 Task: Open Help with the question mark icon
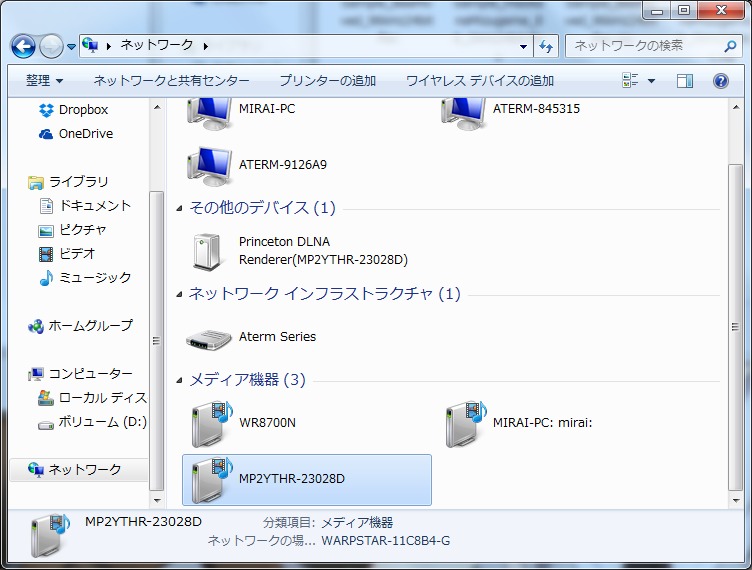pos(721,81)
